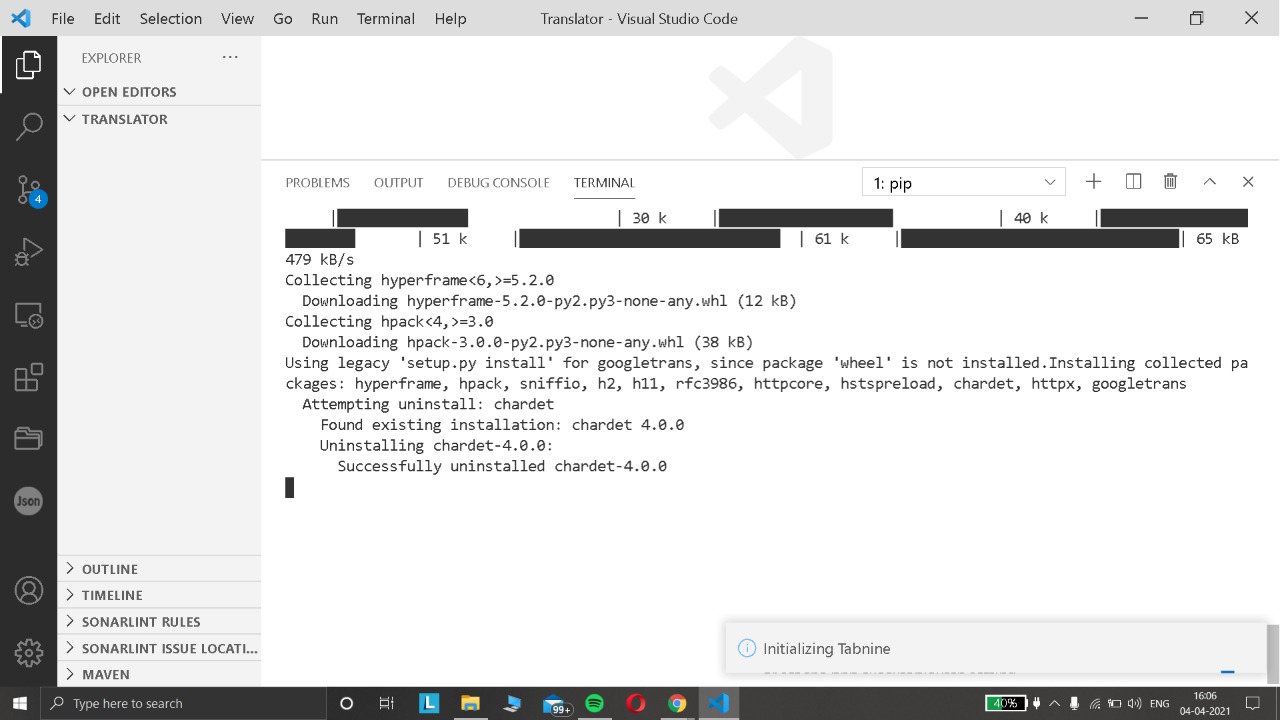
Task: Open Spotify from the taskbar
Action: (594, 703)
